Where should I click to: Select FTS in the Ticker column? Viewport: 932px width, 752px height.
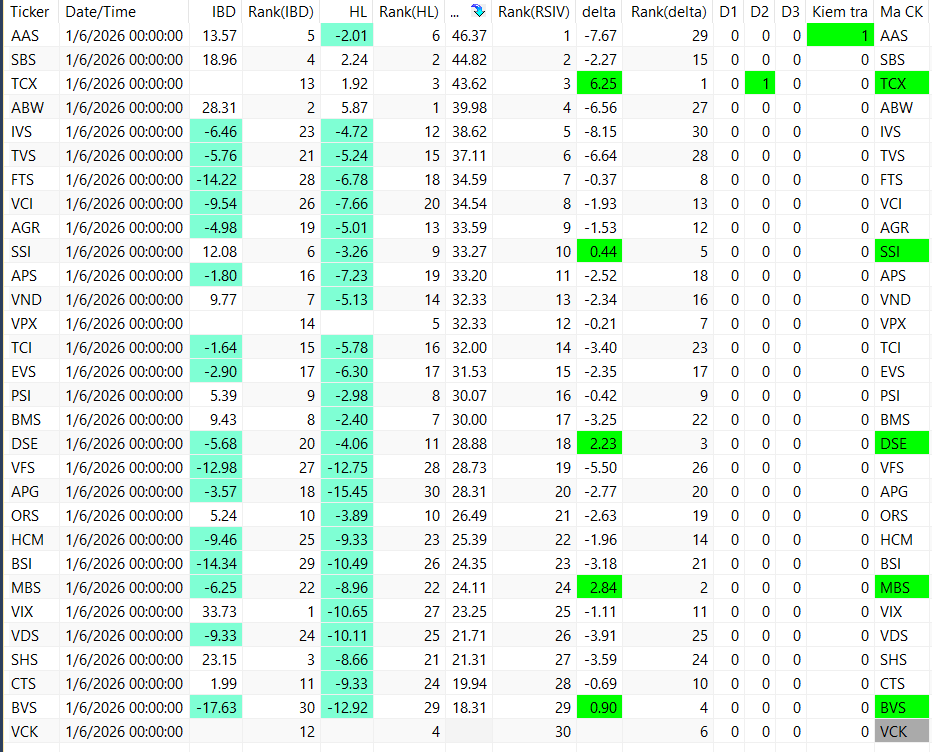(x=23, y=180)
